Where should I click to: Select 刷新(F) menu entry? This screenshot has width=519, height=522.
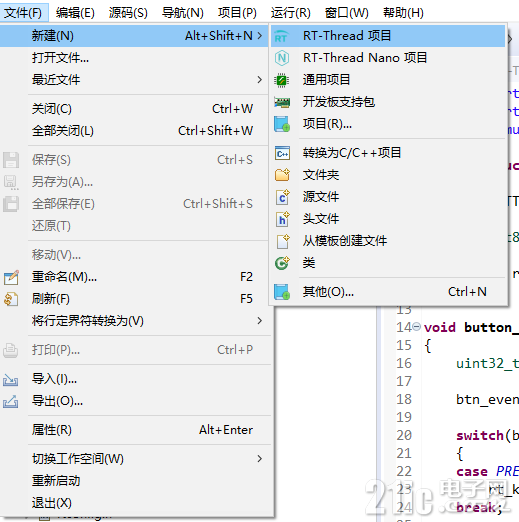134,299
